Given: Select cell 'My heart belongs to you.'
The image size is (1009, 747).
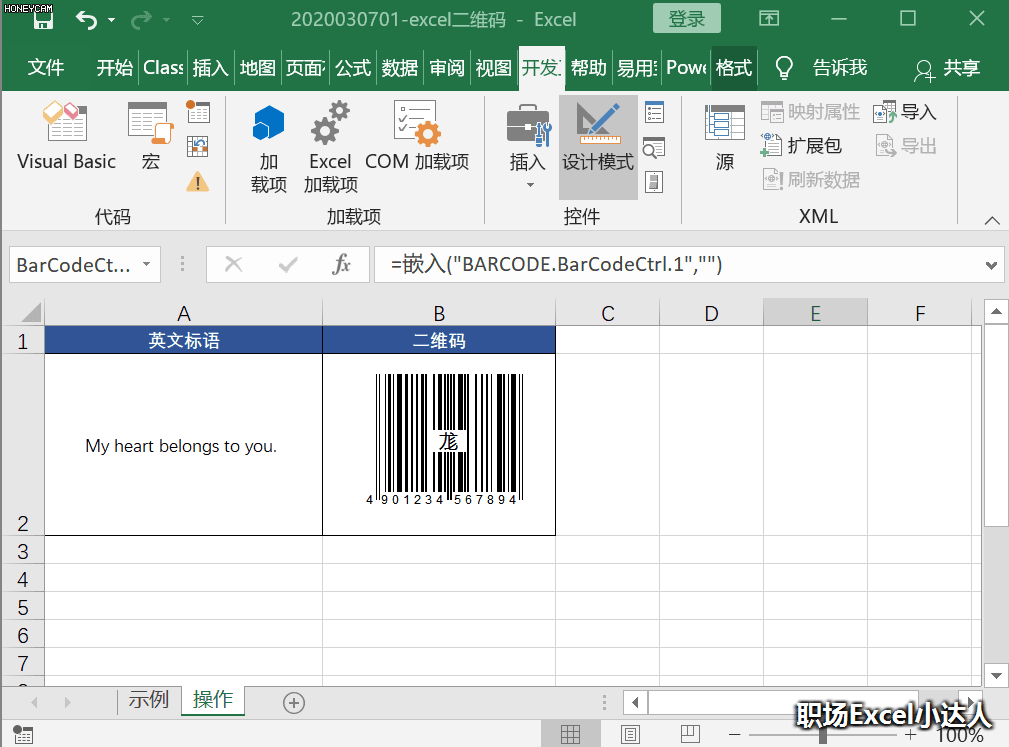Looking at the screenshot, I should pos(183,445).
